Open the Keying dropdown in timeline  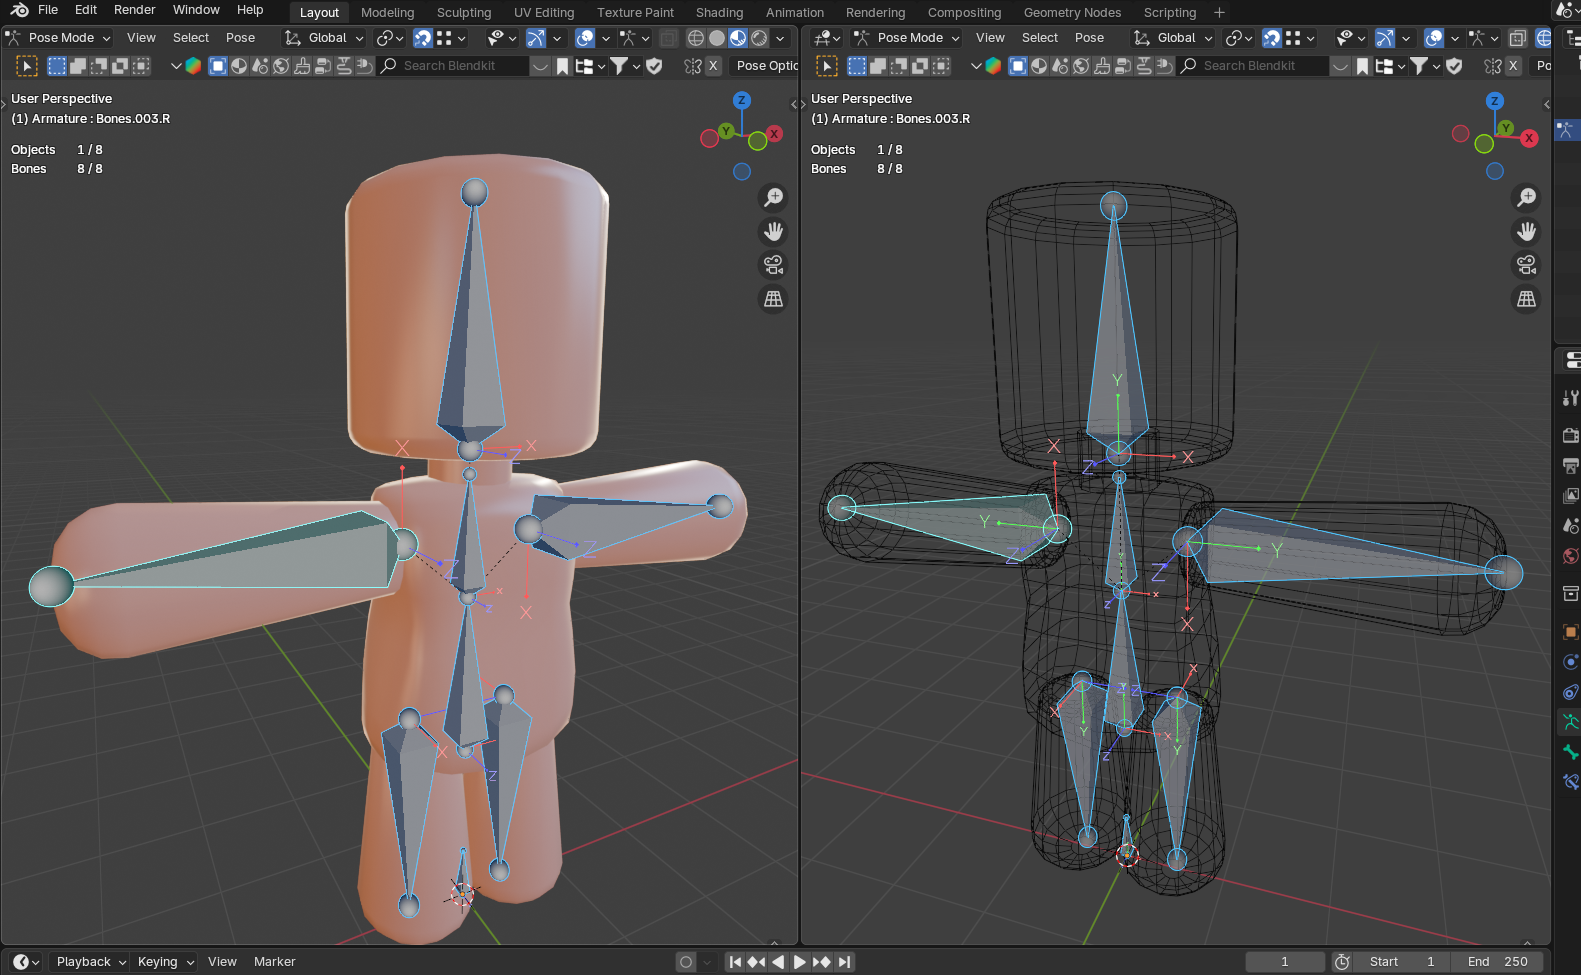pyautogui.click(x=165, y=962)
